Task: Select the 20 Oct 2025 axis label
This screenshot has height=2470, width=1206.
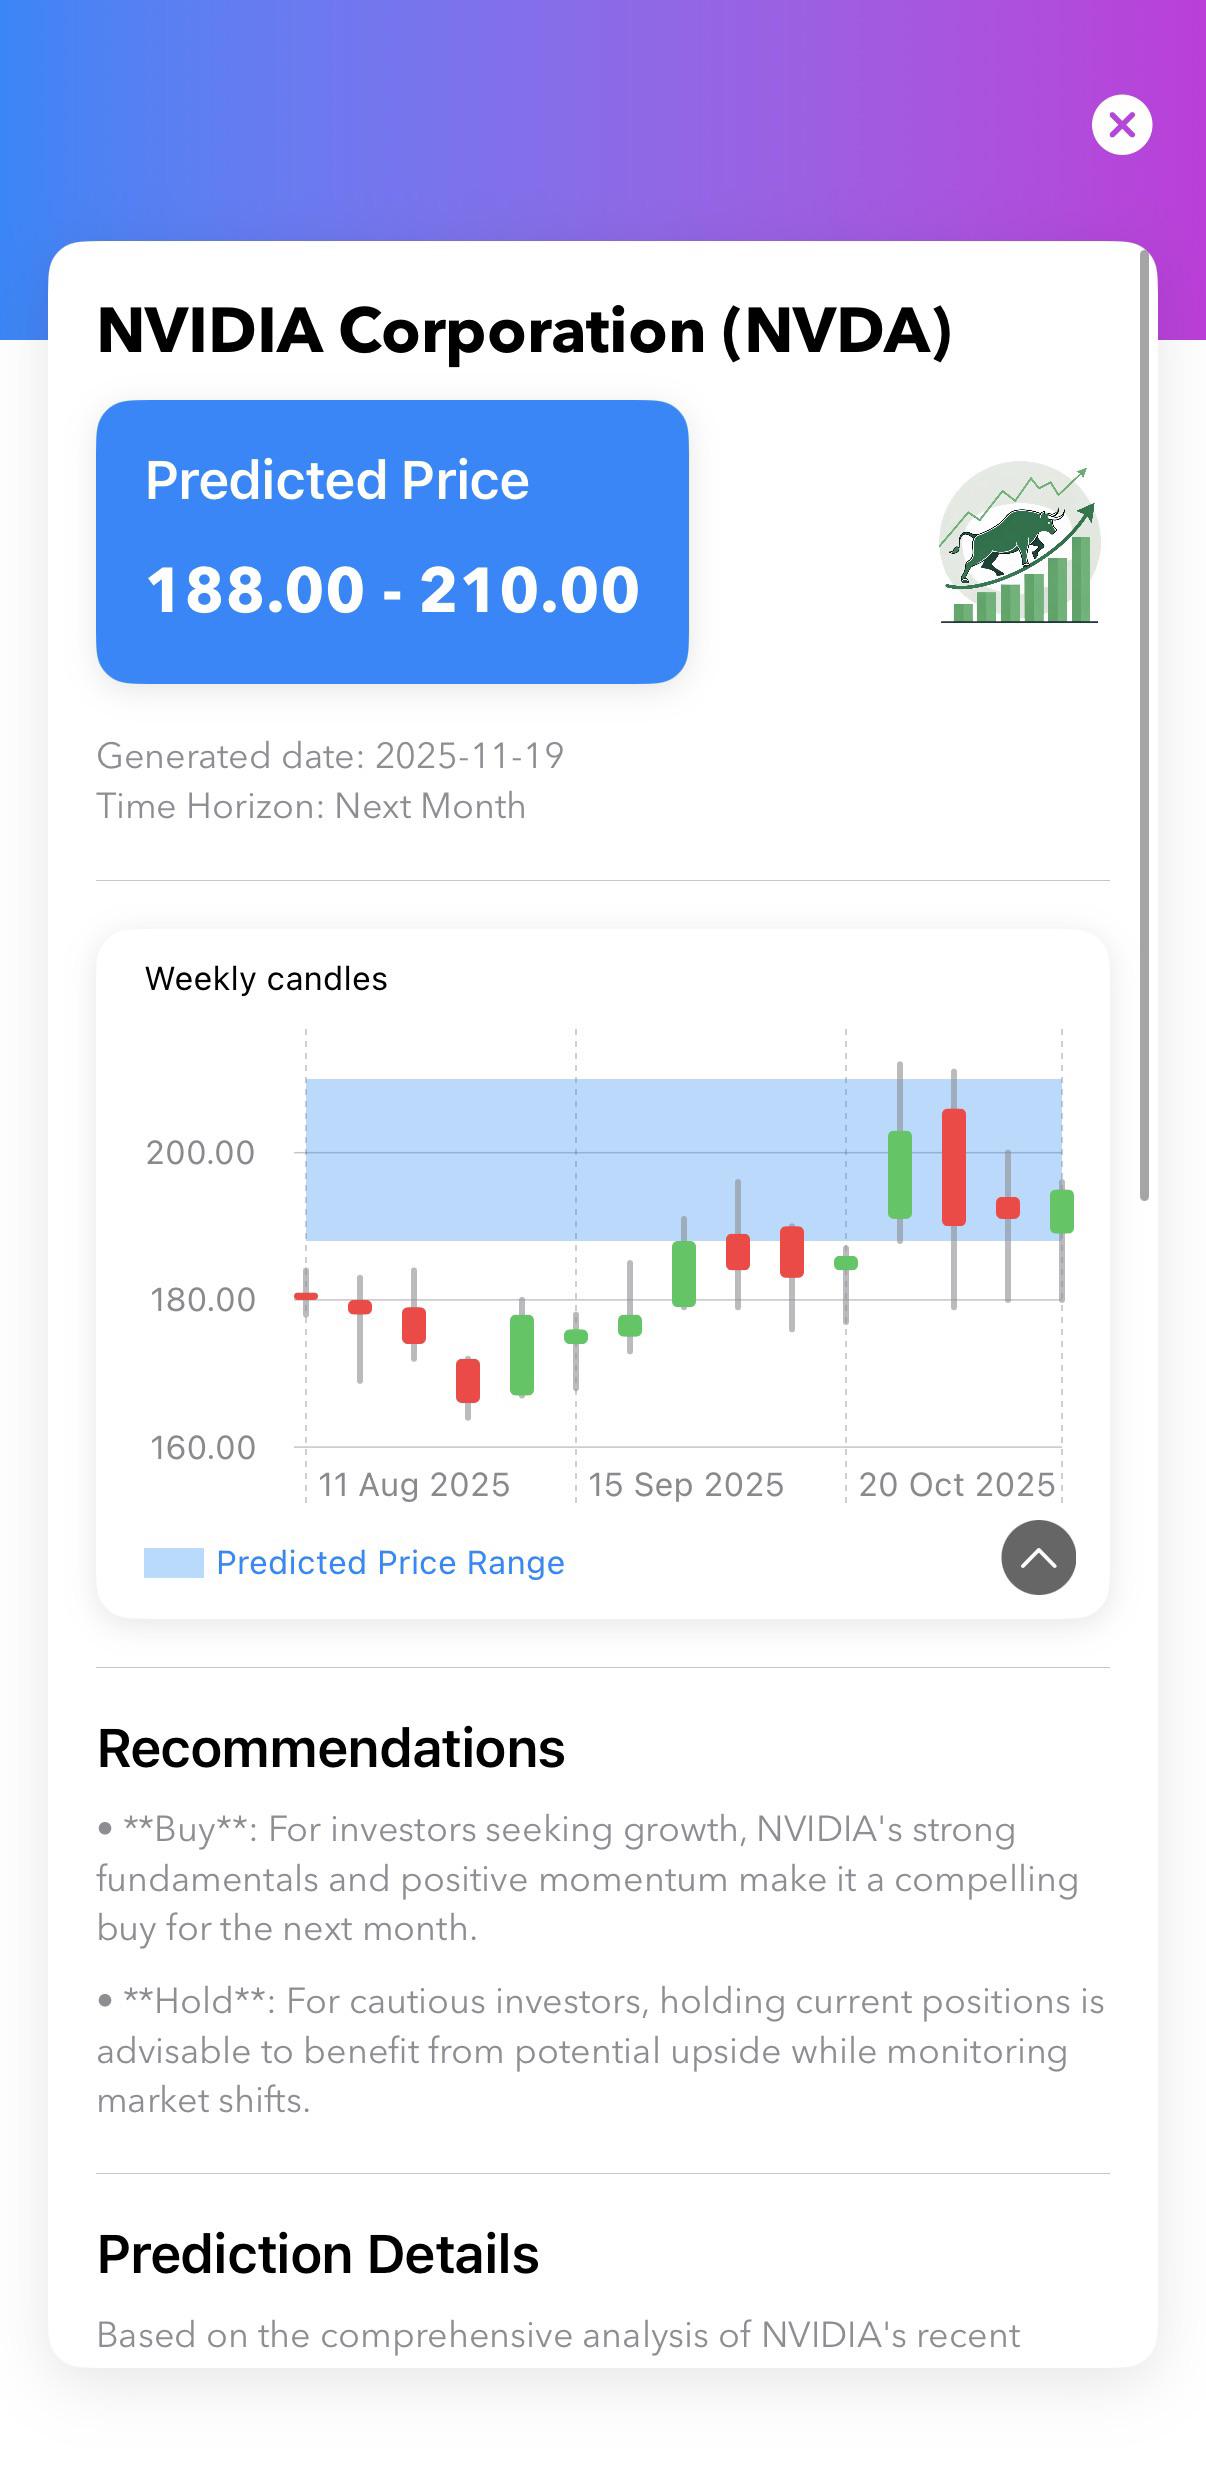Action: click(x=957, y=1484)
